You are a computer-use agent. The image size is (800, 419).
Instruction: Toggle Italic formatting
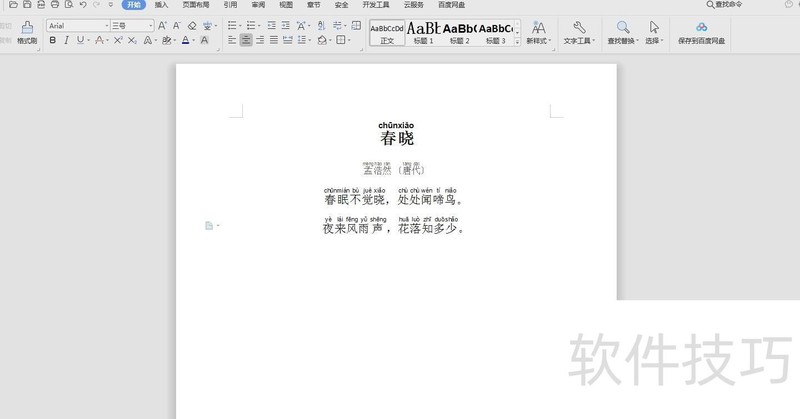(x=66, y=40)
